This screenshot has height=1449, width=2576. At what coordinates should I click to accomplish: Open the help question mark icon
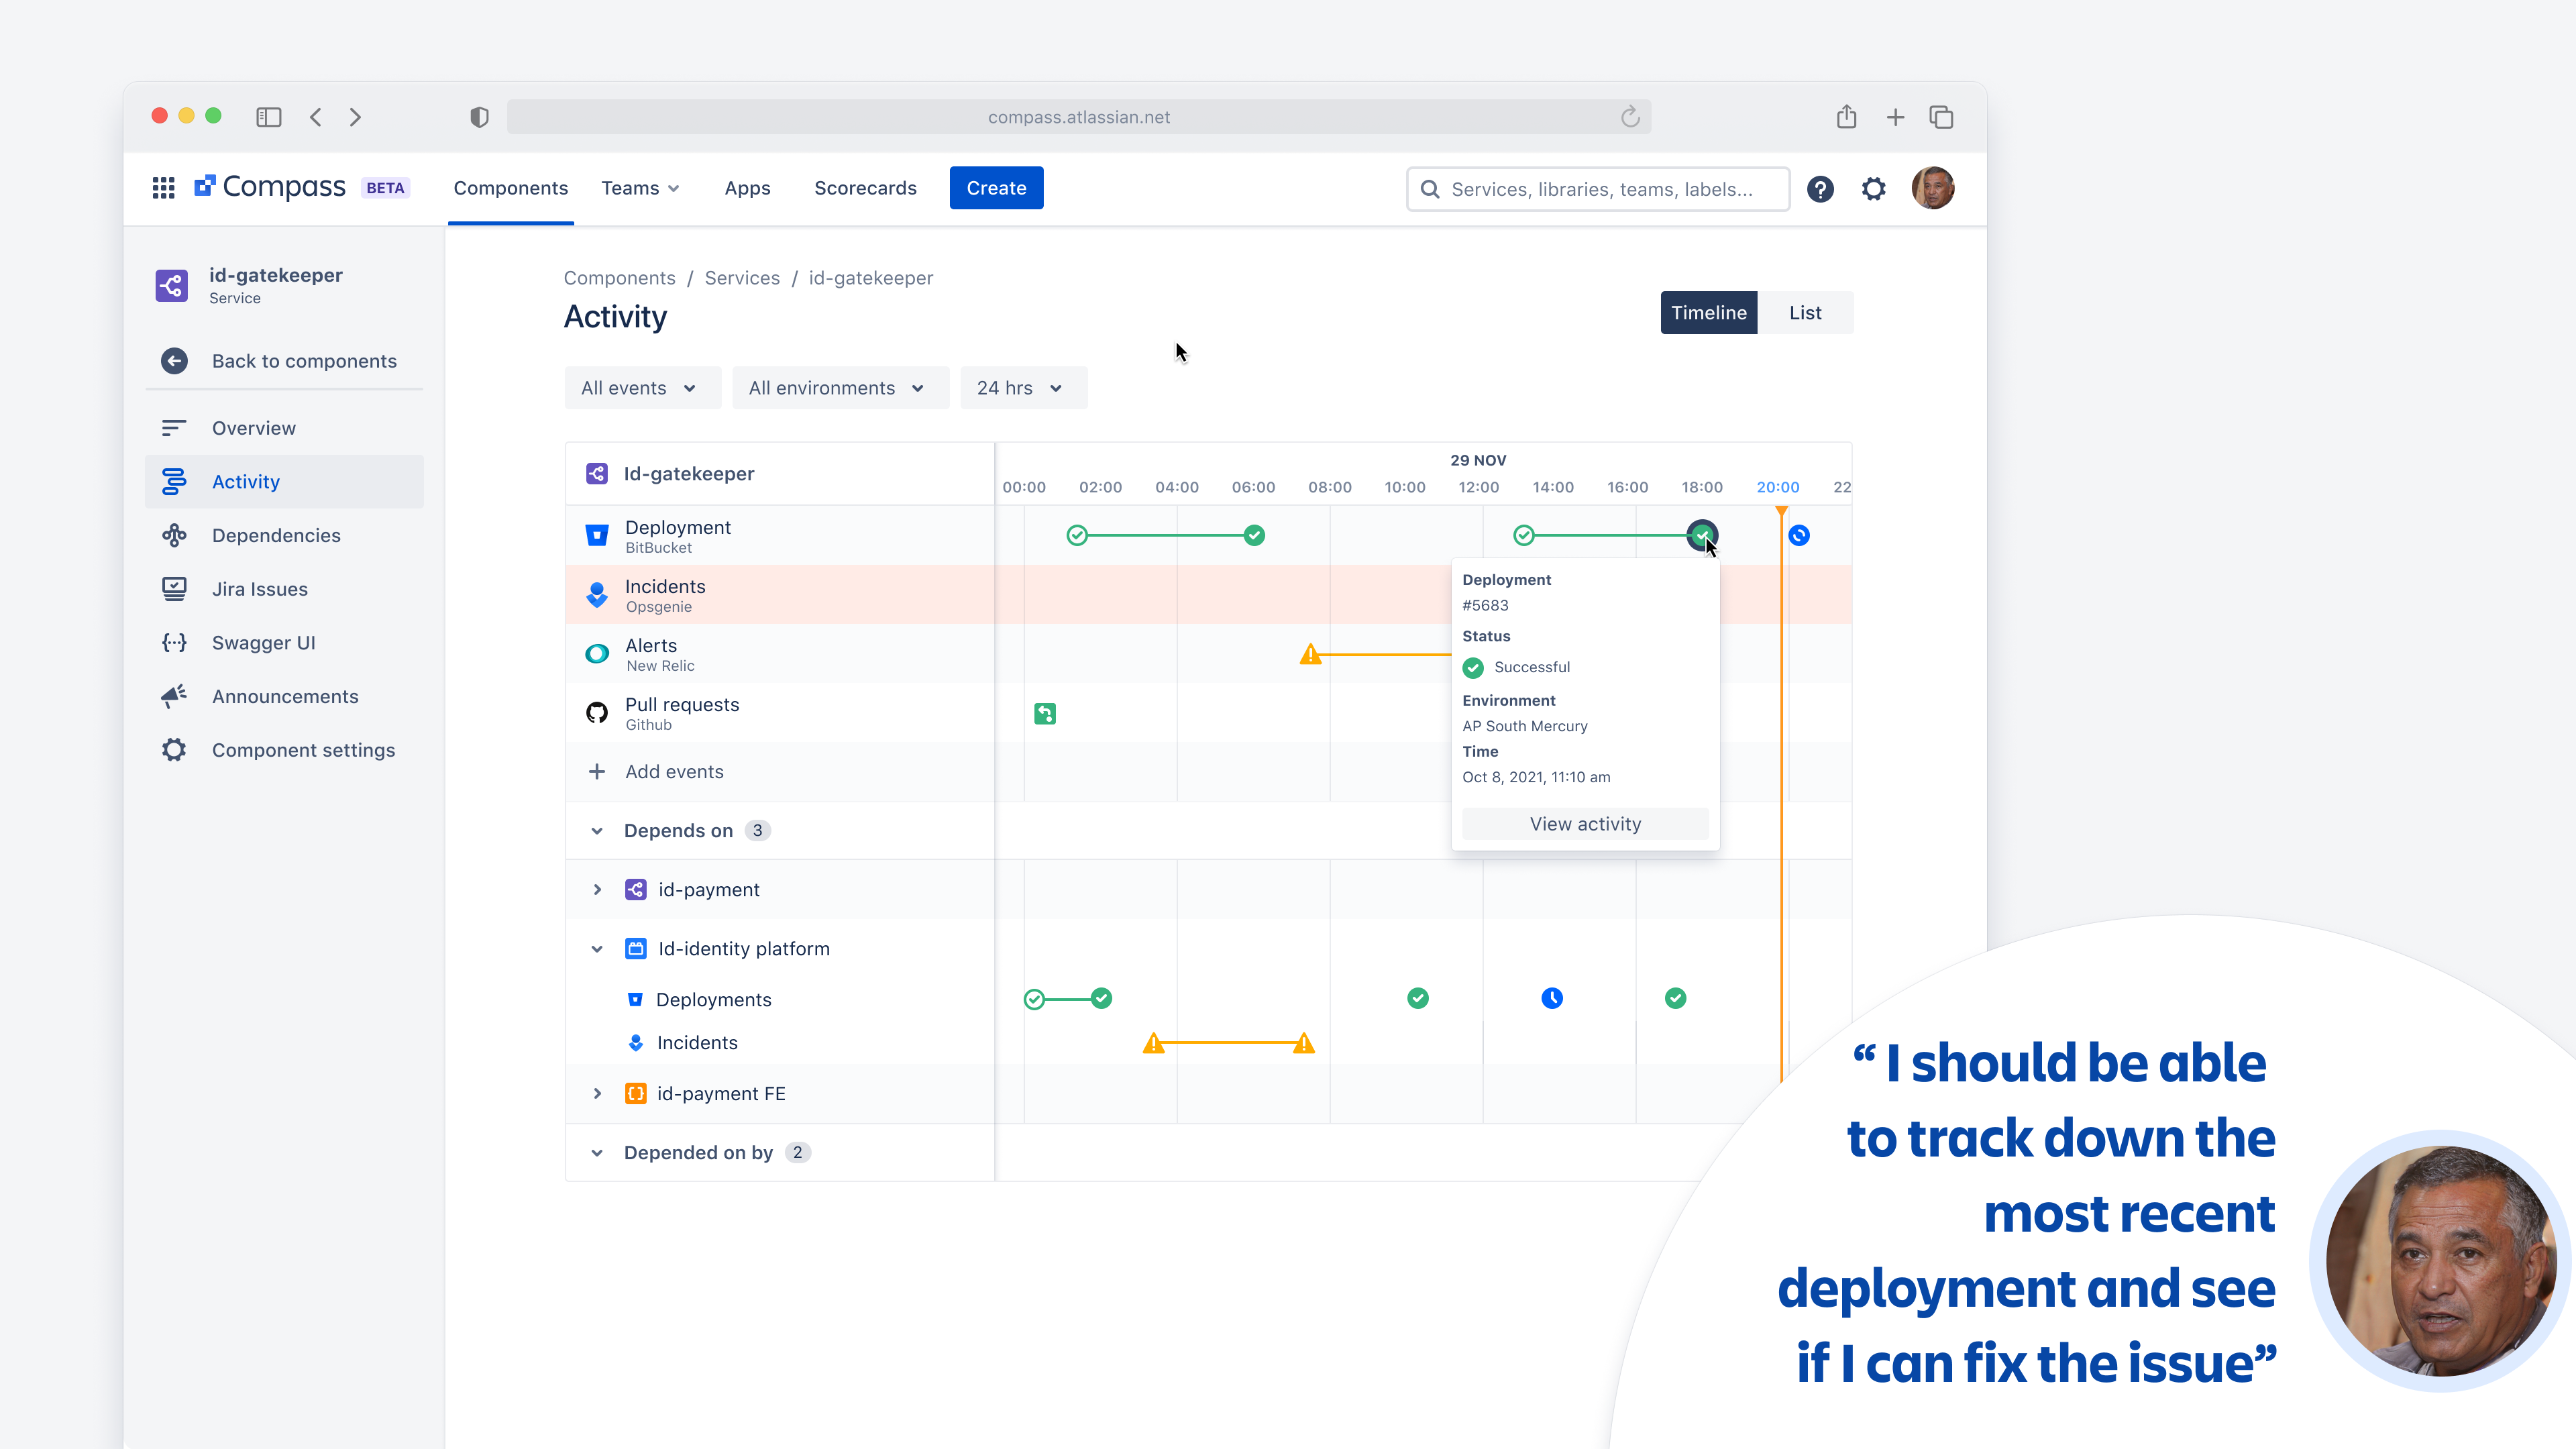(1820, 189)
